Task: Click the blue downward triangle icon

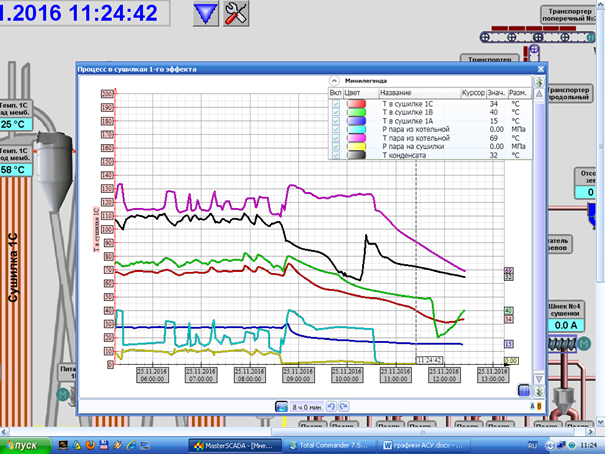Action: coord(205,13)
